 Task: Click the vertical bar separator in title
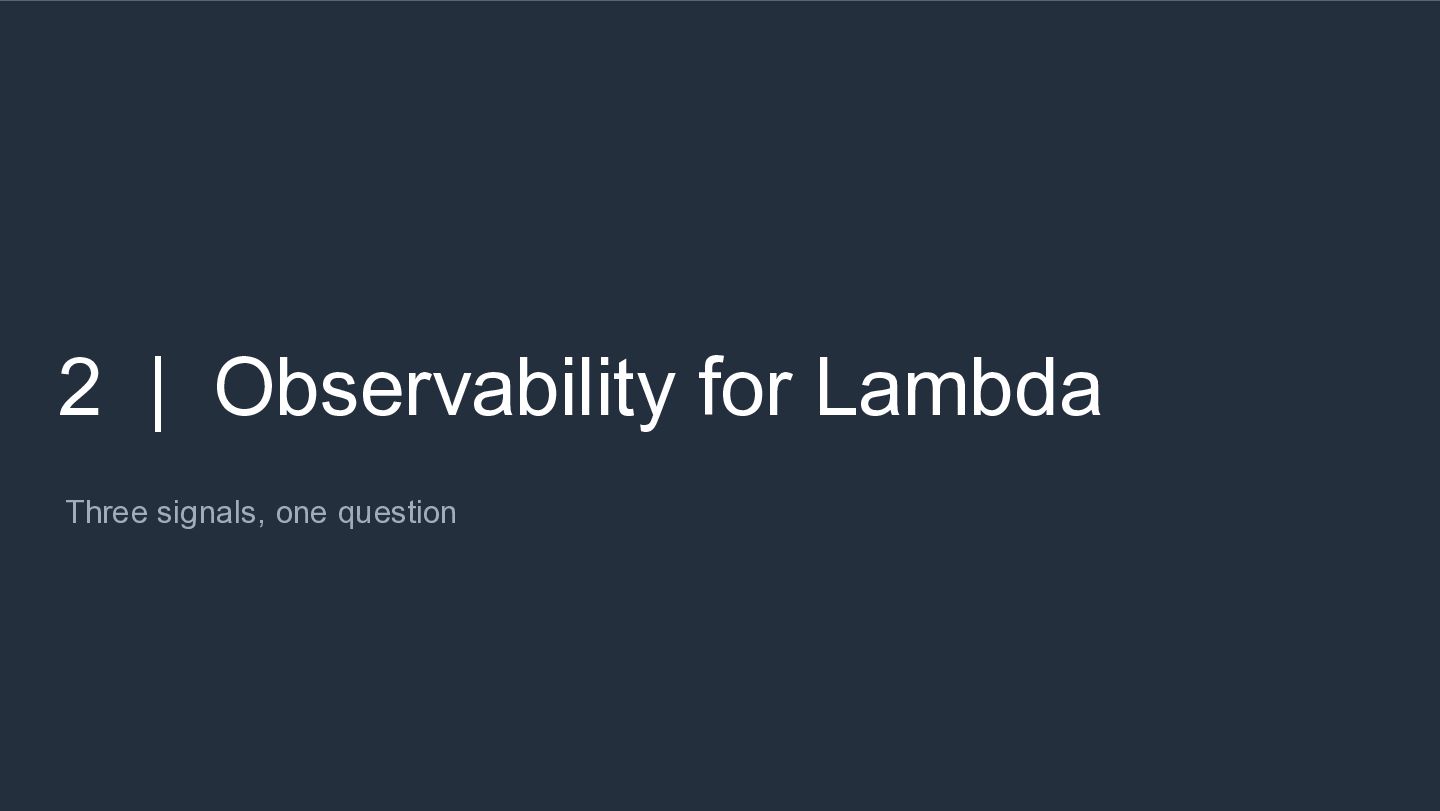tap(157, 391)
